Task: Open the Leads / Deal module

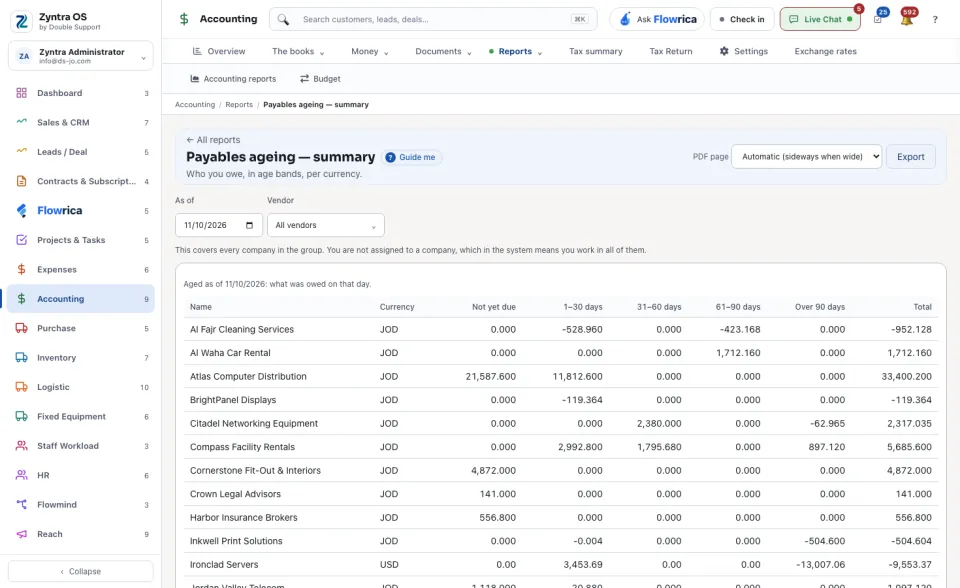Action: 81,152
